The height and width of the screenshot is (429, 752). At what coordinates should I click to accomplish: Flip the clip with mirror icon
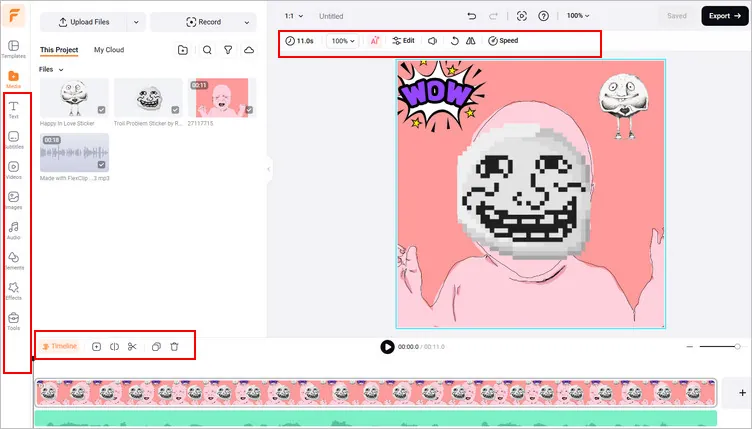coord(470,41)
